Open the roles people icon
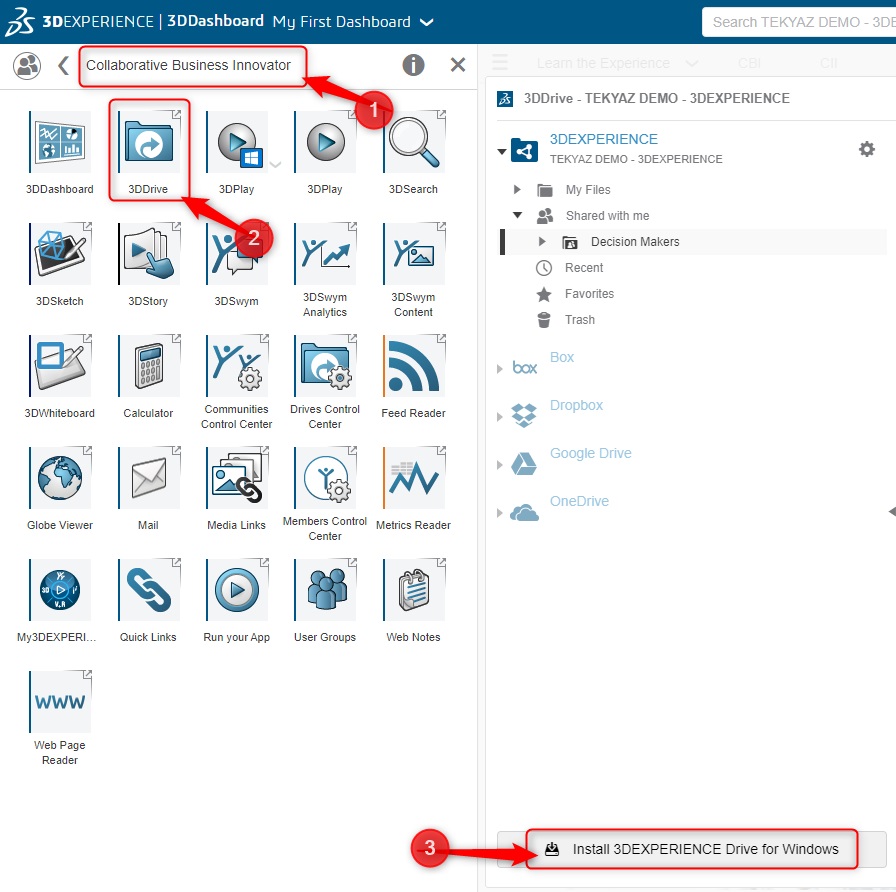The image size is (896, 892). pyautogui.click(x=27, y=65)
